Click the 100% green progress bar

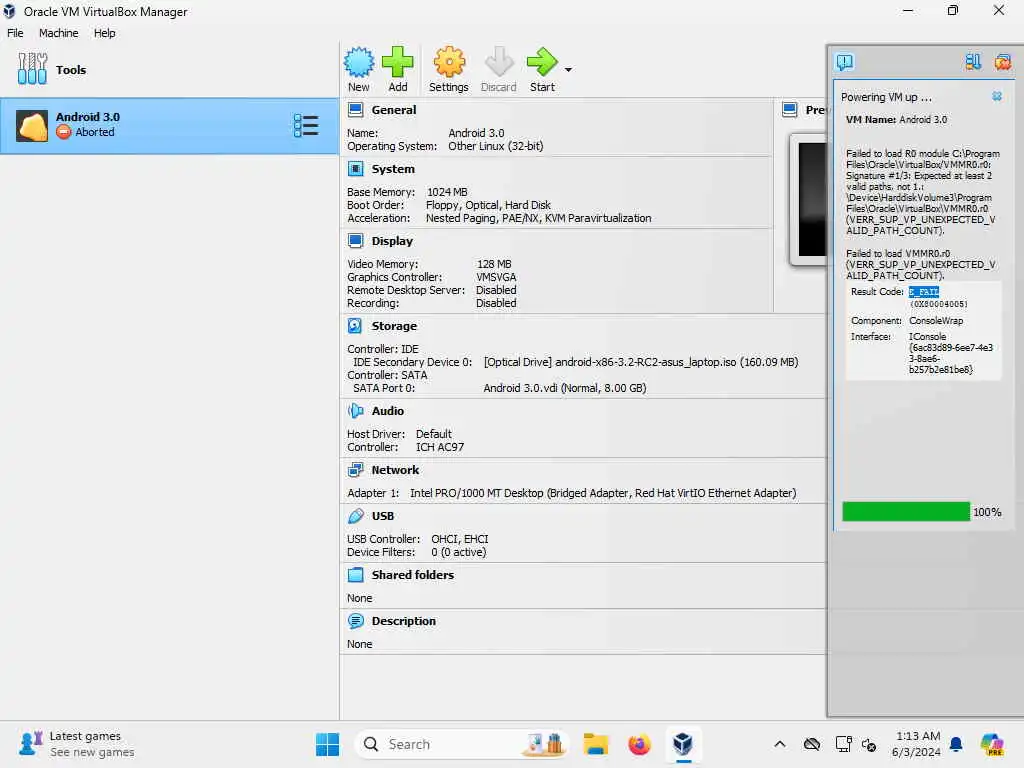point(906,511)
